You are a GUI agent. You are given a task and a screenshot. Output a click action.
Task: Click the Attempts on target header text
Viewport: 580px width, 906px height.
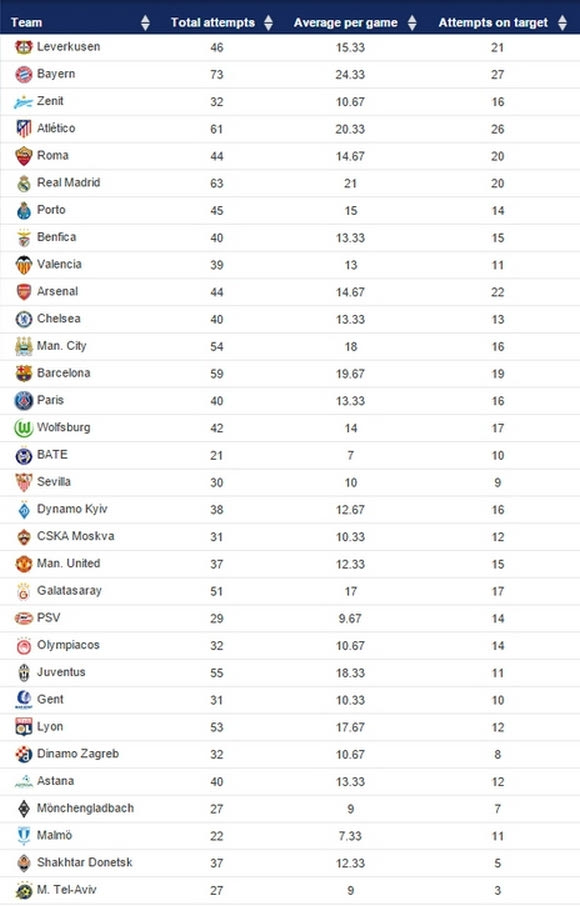(493, 23)
